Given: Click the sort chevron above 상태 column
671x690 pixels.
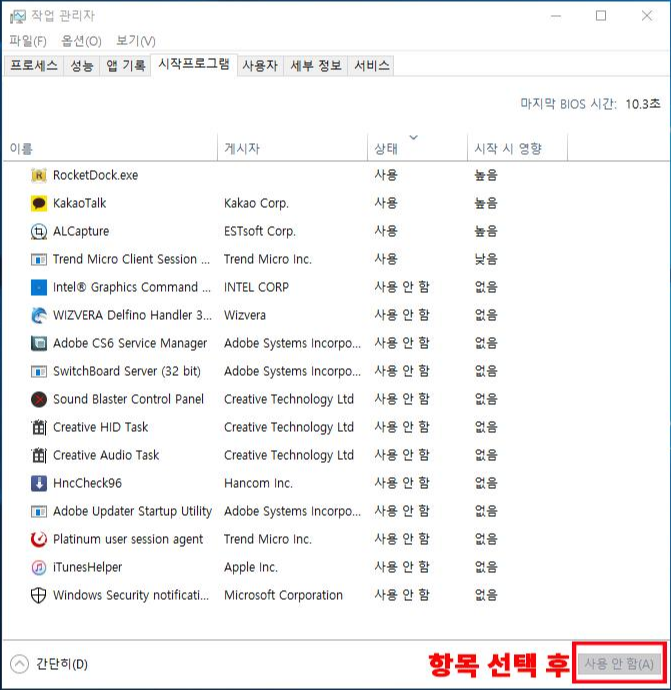Looking at the screenshot, I should click(x=413, y=137).
